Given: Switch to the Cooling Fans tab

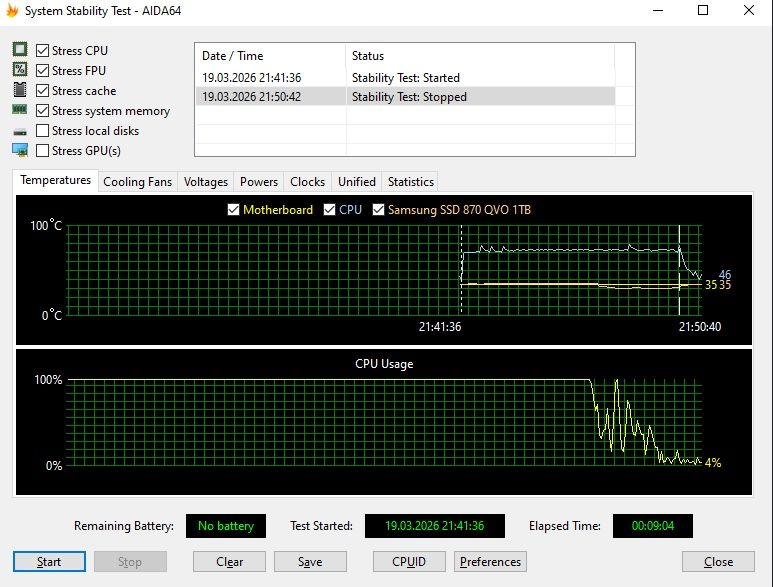Looking at the screenshot, I should (x=138, y=182).
